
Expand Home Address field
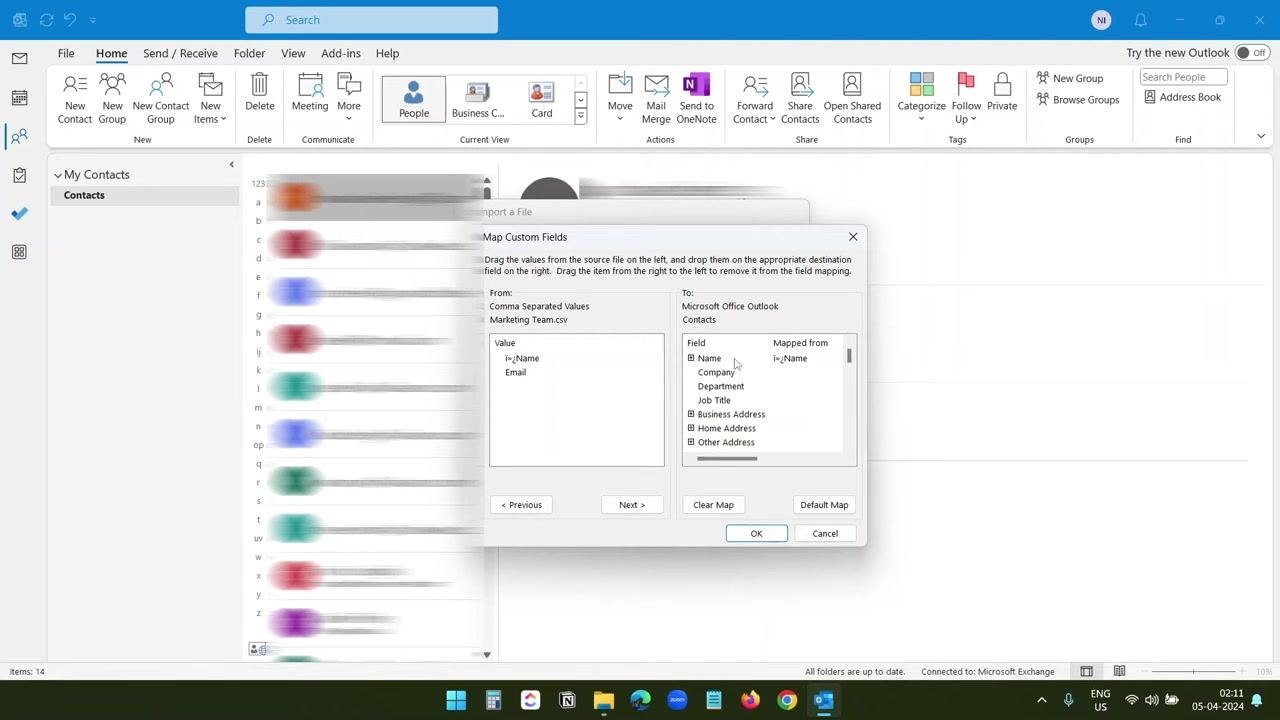(x=691, y=428)
